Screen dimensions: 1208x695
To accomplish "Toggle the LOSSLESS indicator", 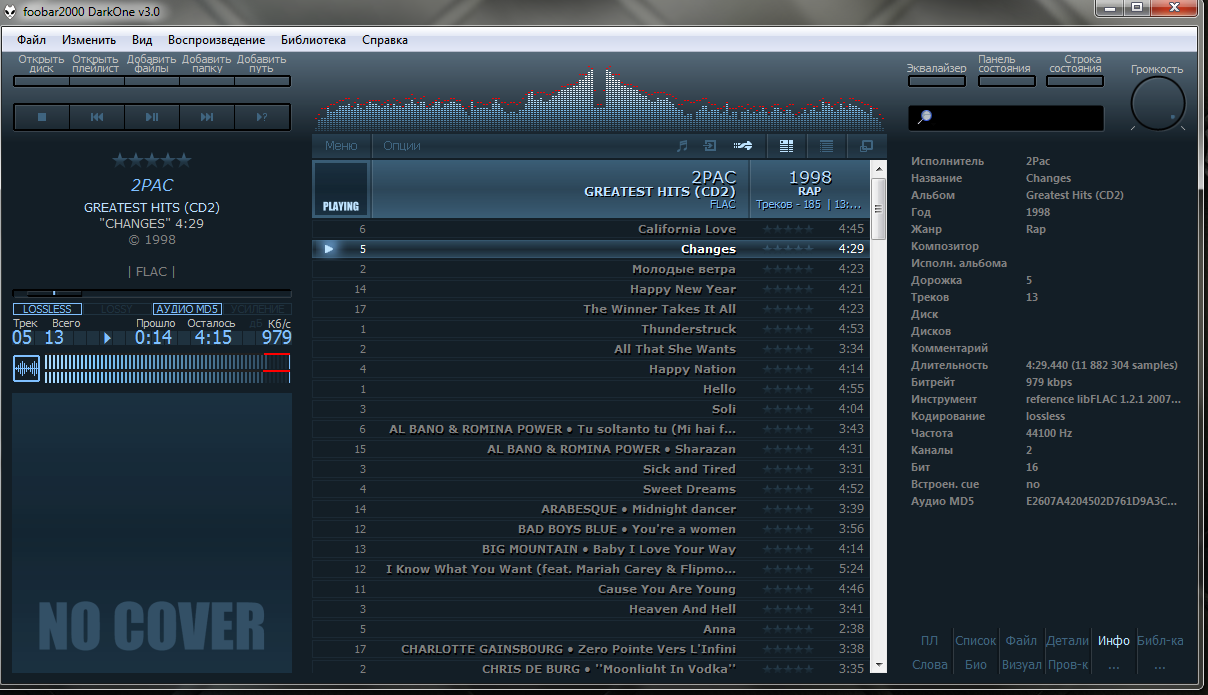I will [48, 309].
